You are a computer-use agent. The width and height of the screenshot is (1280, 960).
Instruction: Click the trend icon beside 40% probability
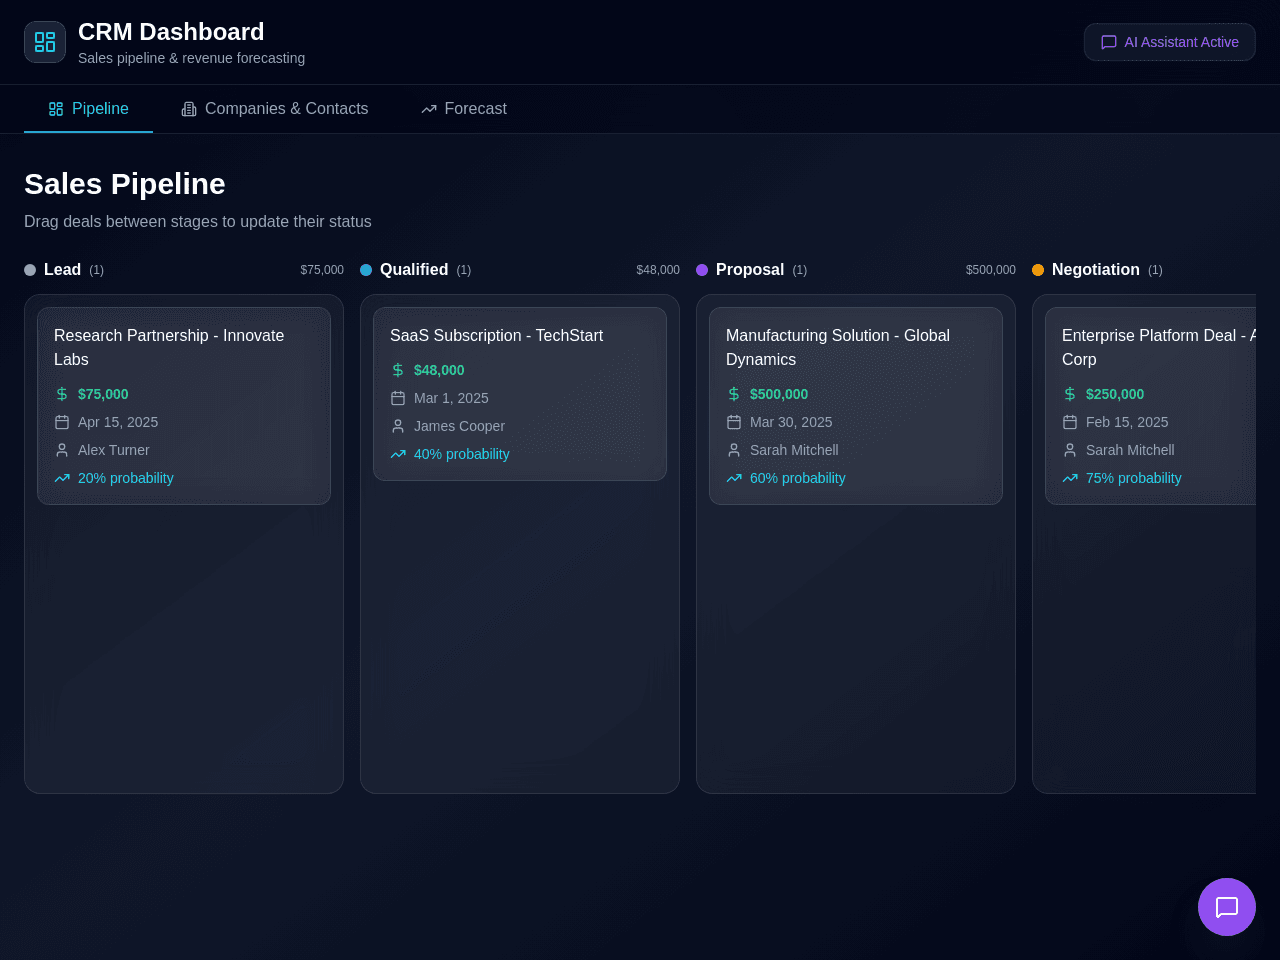click(x=398, y=454)
